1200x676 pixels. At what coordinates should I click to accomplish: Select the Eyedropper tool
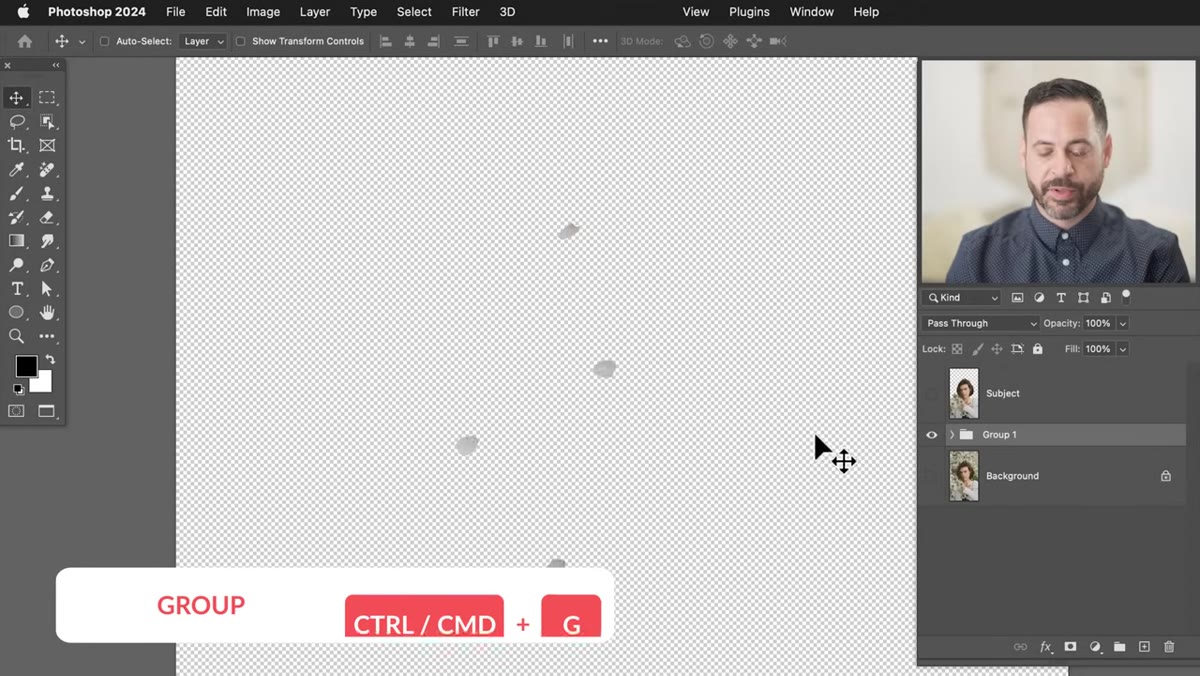(16, 170)
